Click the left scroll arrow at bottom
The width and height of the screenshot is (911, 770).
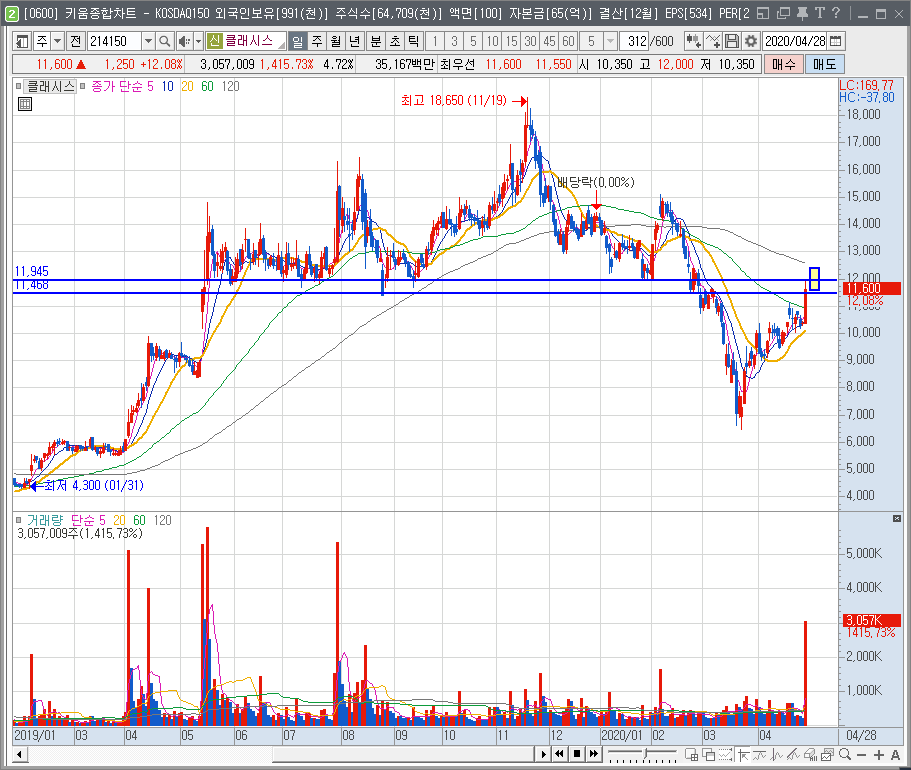20,755
